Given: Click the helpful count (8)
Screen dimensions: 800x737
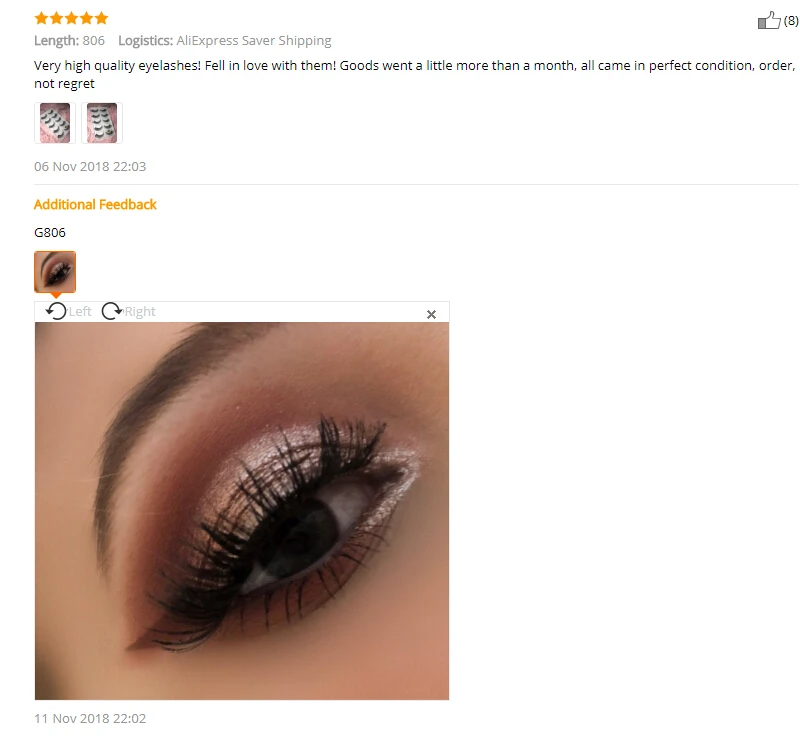Looking at the screenshot, I should (791, 20).
